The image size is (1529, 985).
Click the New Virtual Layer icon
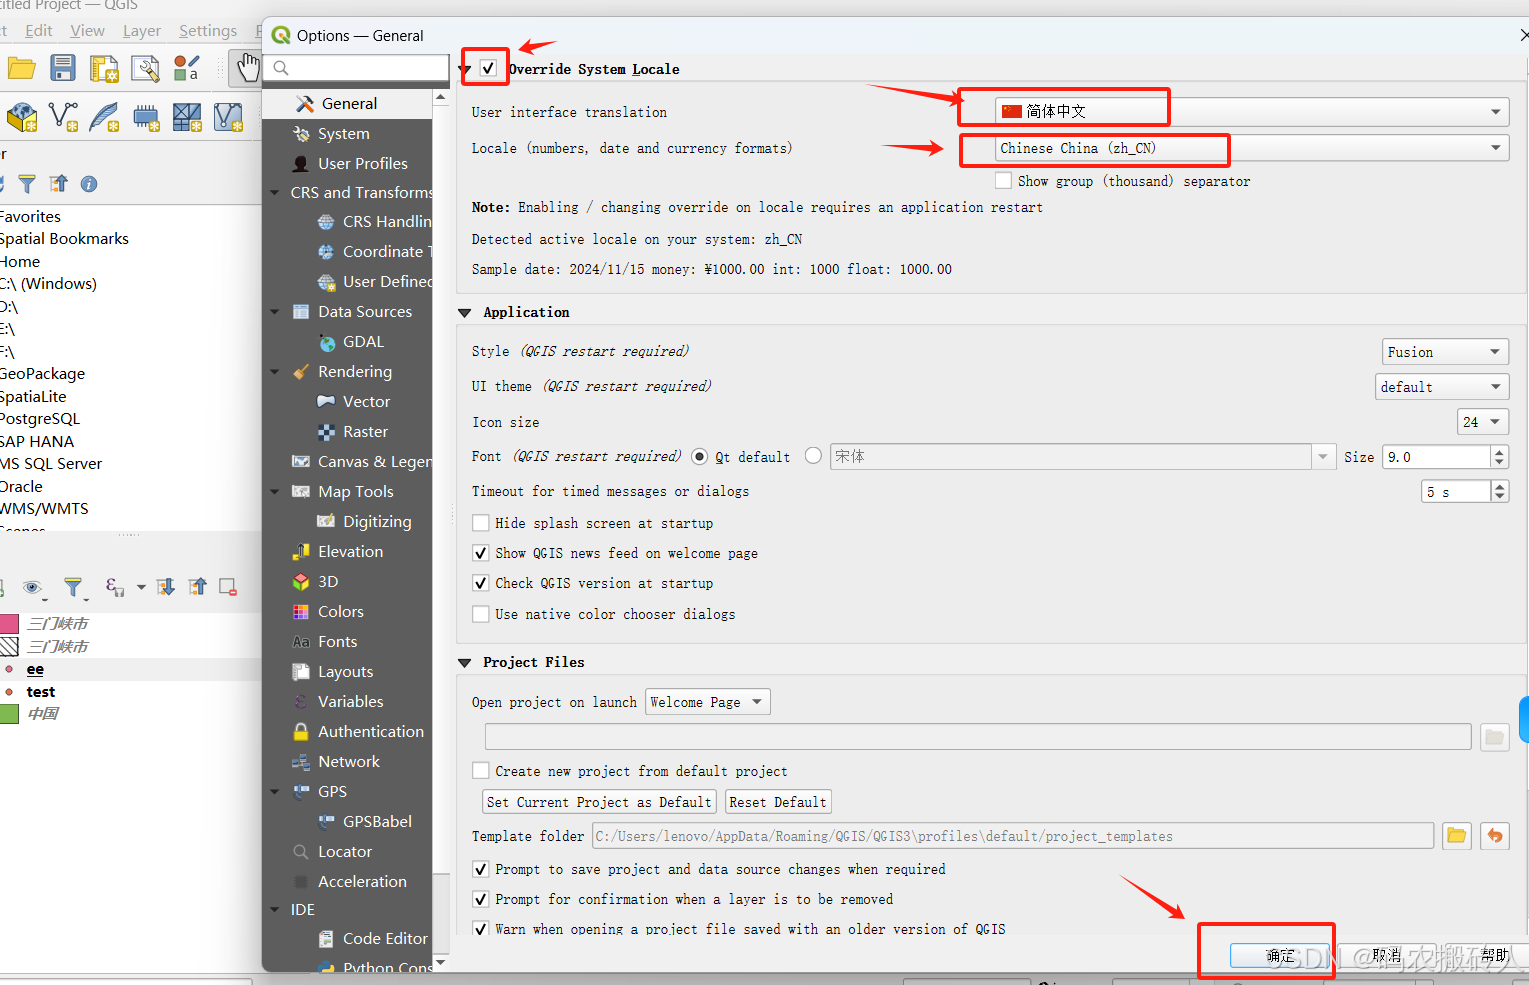(x=228, y=117)
